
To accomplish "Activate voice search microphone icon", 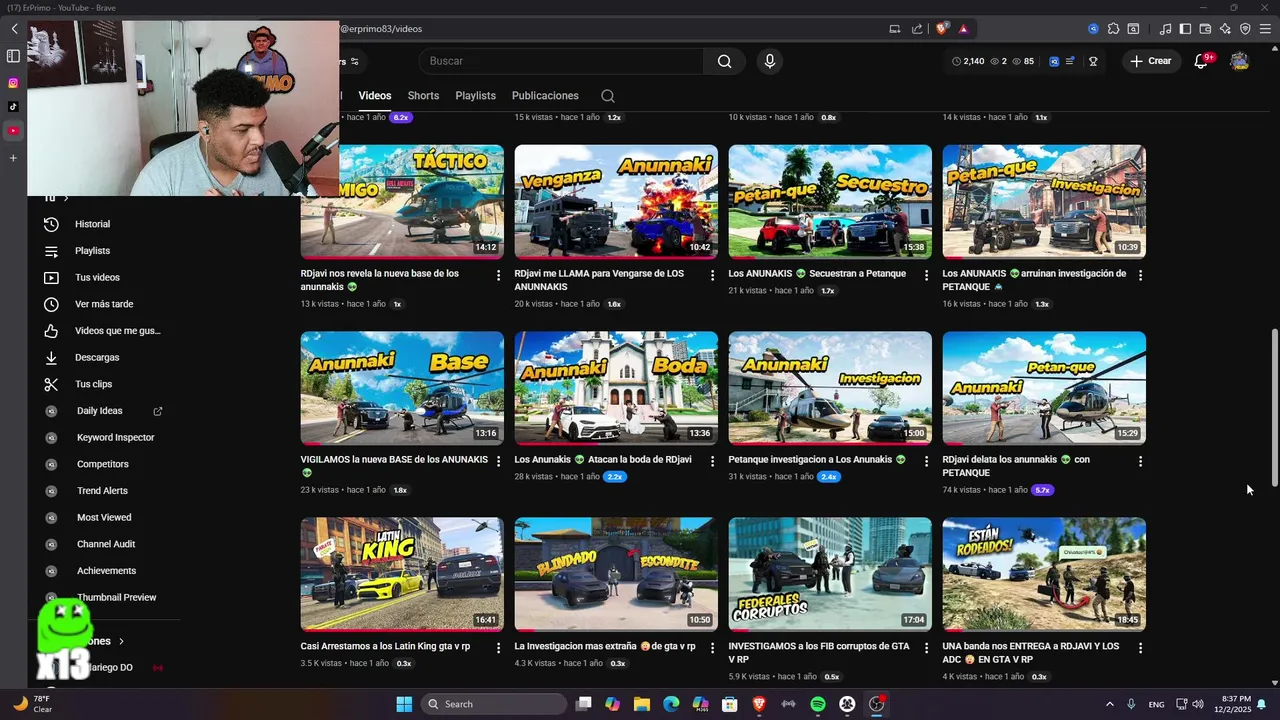I will [769, 61].
